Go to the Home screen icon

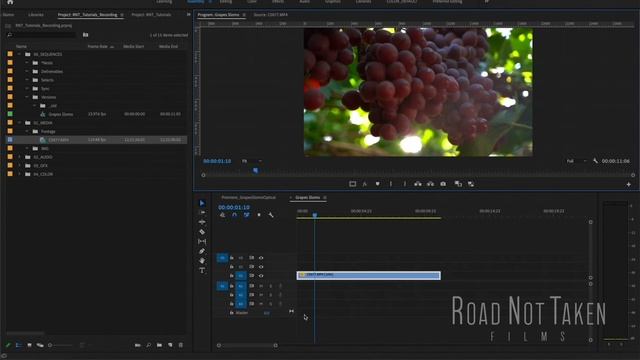[10, 2]
